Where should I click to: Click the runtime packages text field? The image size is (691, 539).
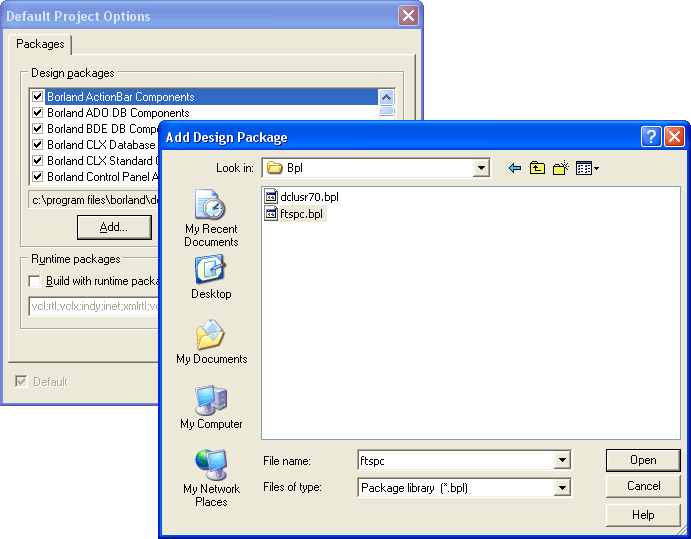pos(94,306)
